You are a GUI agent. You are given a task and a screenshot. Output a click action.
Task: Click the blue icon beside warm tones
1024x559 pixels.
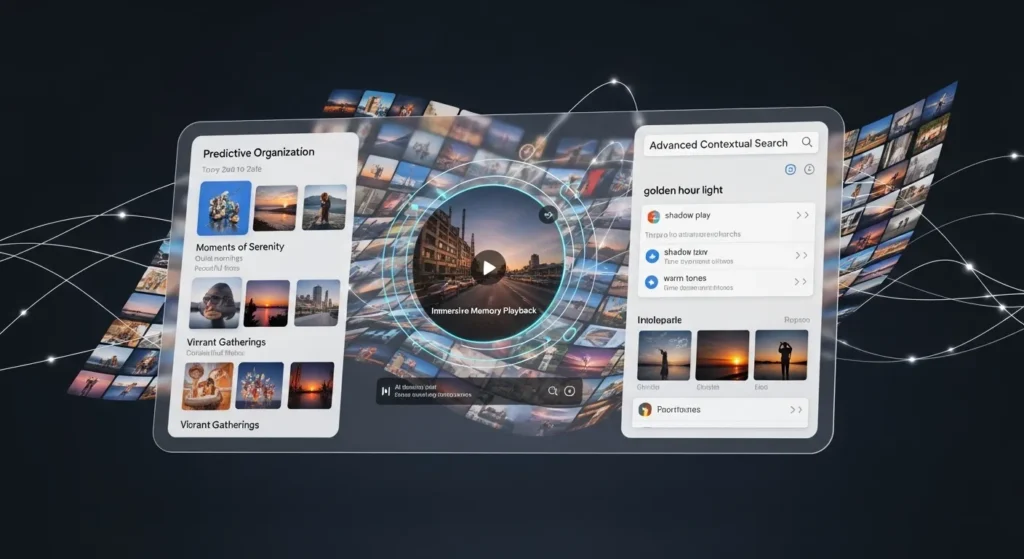click(x=652, y=282)
